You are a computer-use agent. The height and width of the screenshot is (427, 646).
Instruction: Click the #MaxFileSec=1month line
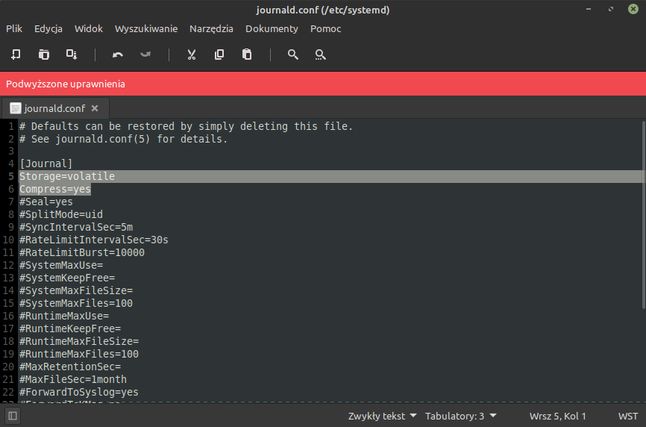tap(73, 379)
